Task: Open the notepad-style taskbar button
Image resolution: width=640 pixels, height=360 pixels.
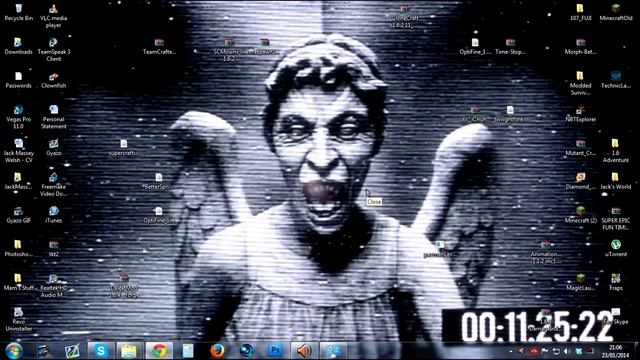Action: [x=188, y=351]
